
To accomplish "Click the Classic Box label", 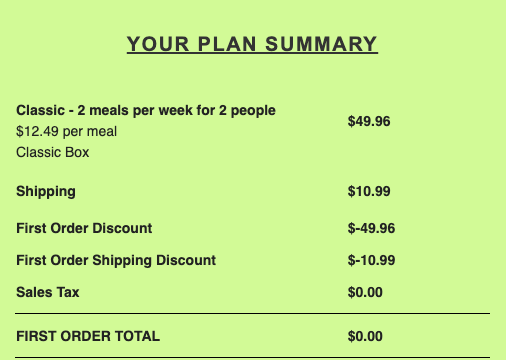I will tap(53, 152).
